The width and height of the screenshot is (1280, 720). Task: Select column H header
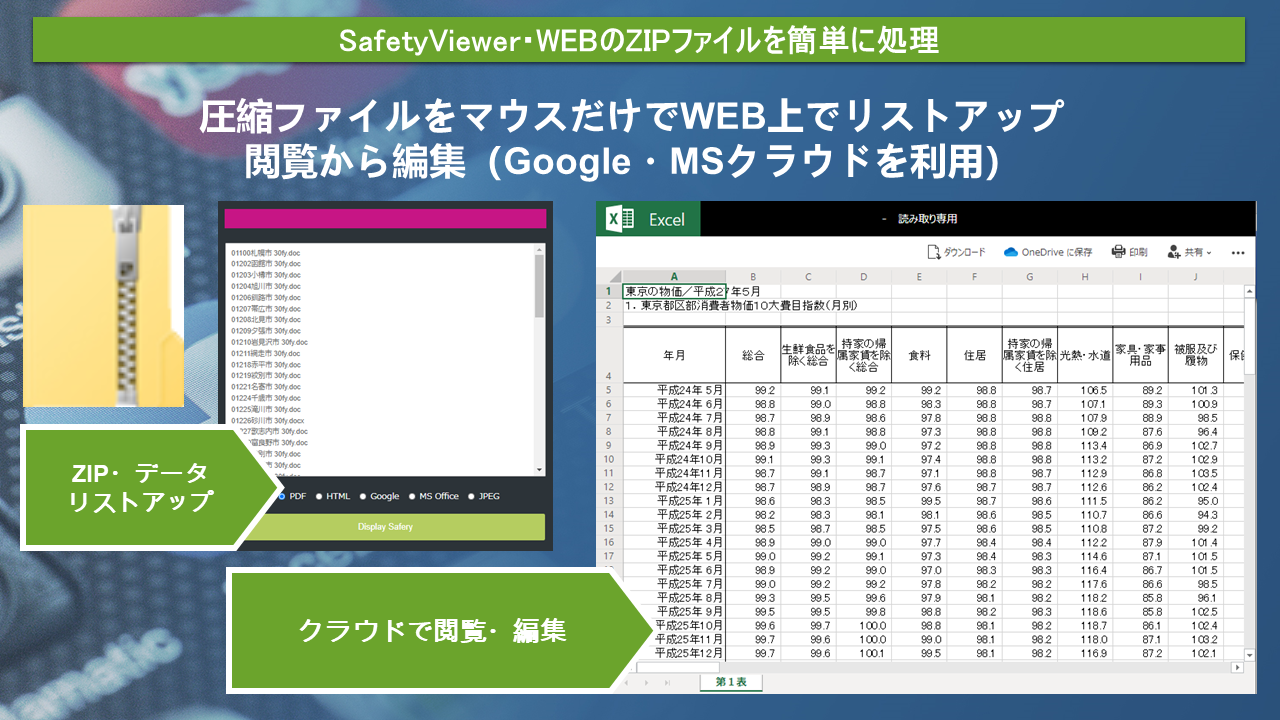[1085, 277]
